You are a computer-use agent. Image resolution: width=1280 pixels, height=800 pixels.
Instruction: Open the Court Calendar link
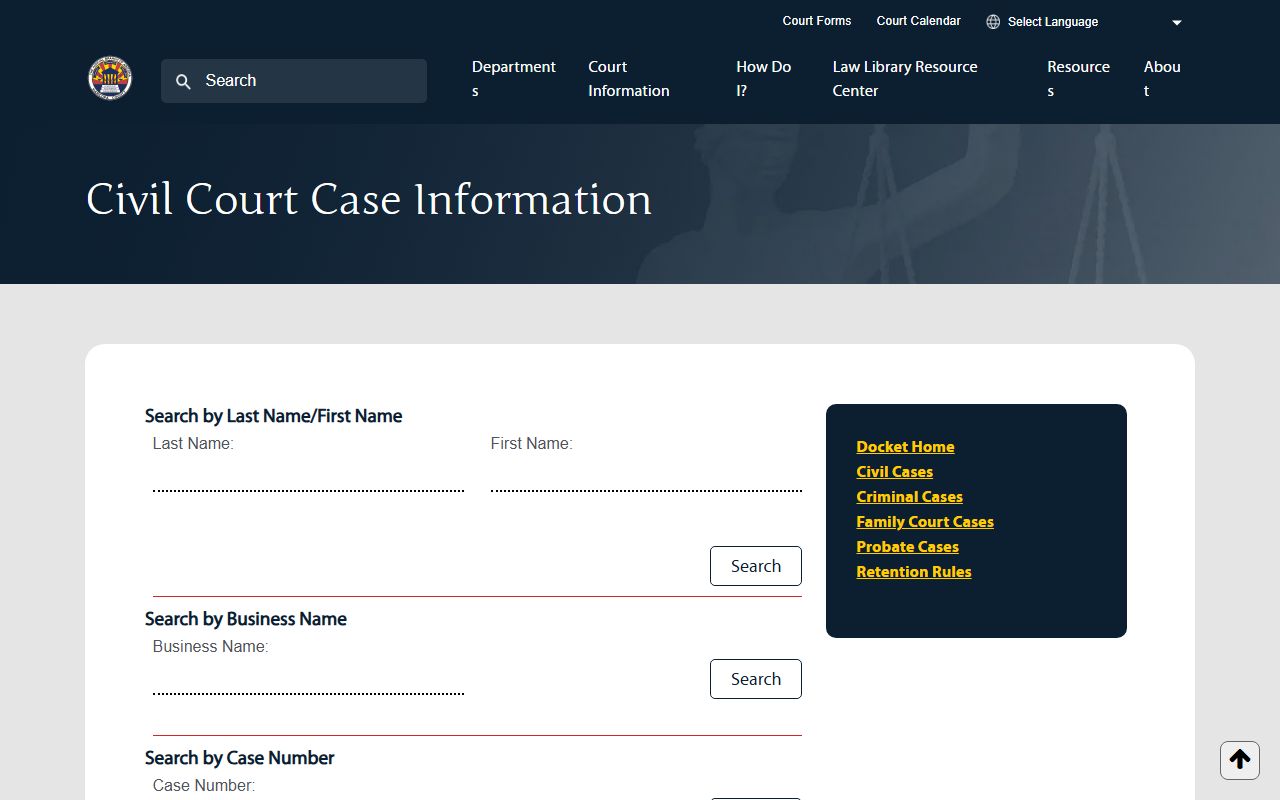[x=918, y=21]
